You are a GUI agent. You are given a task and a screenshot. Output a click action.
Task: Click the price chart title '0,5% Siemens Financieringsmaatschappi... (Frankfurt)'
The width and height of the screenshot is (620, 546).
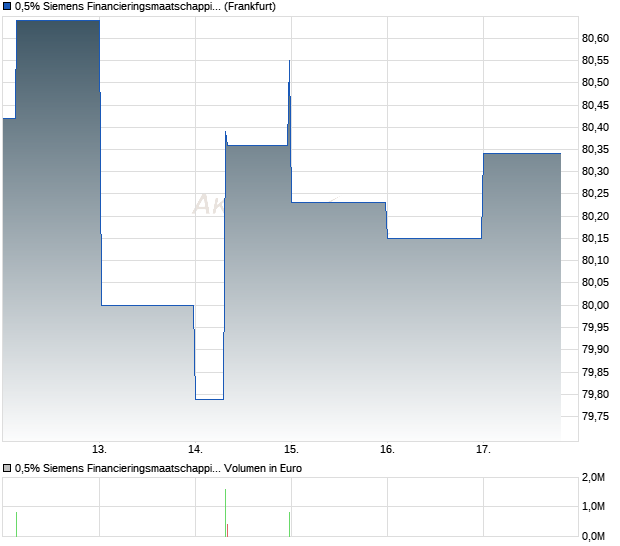tap(145, 7)
